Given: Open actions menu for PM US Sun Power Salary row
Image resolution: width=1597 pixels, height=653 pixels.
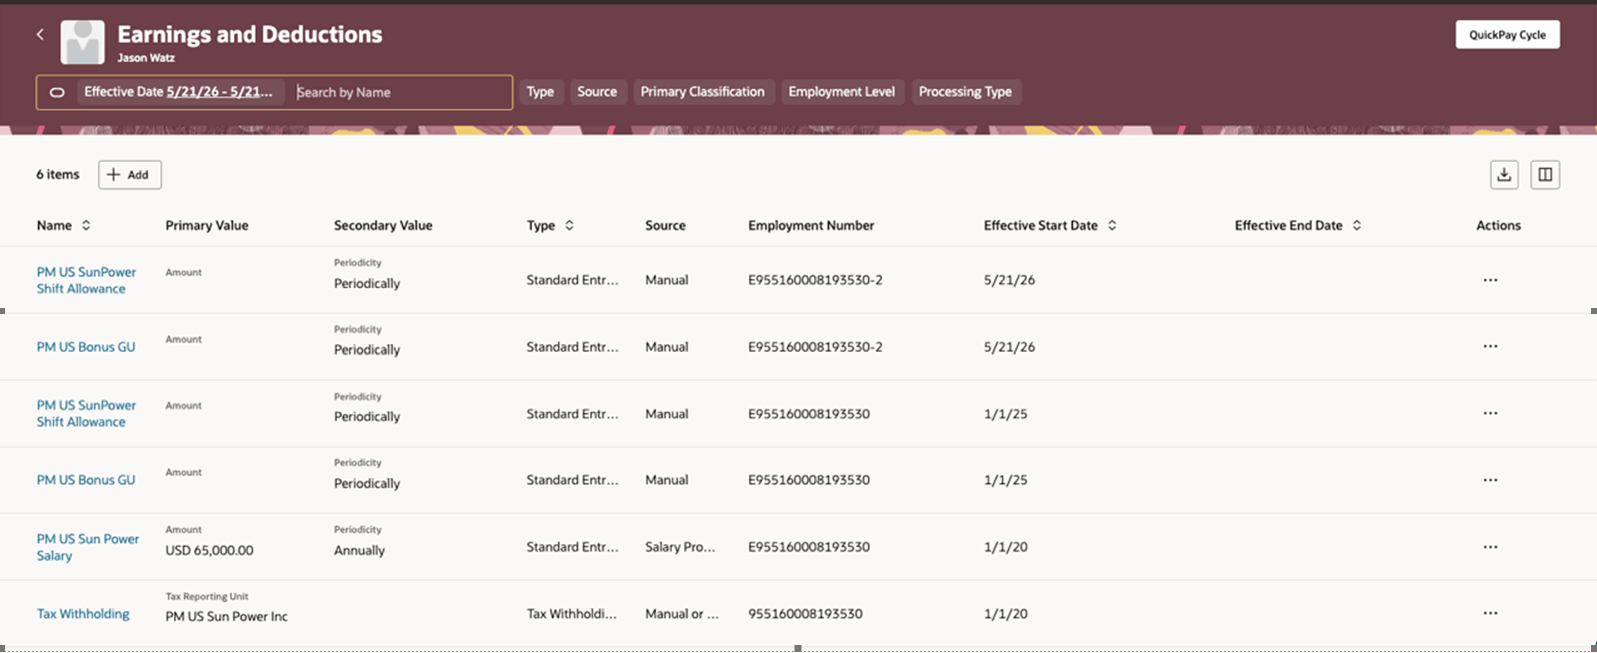Looking at the screenshot, I should (x=1490, y=547).
